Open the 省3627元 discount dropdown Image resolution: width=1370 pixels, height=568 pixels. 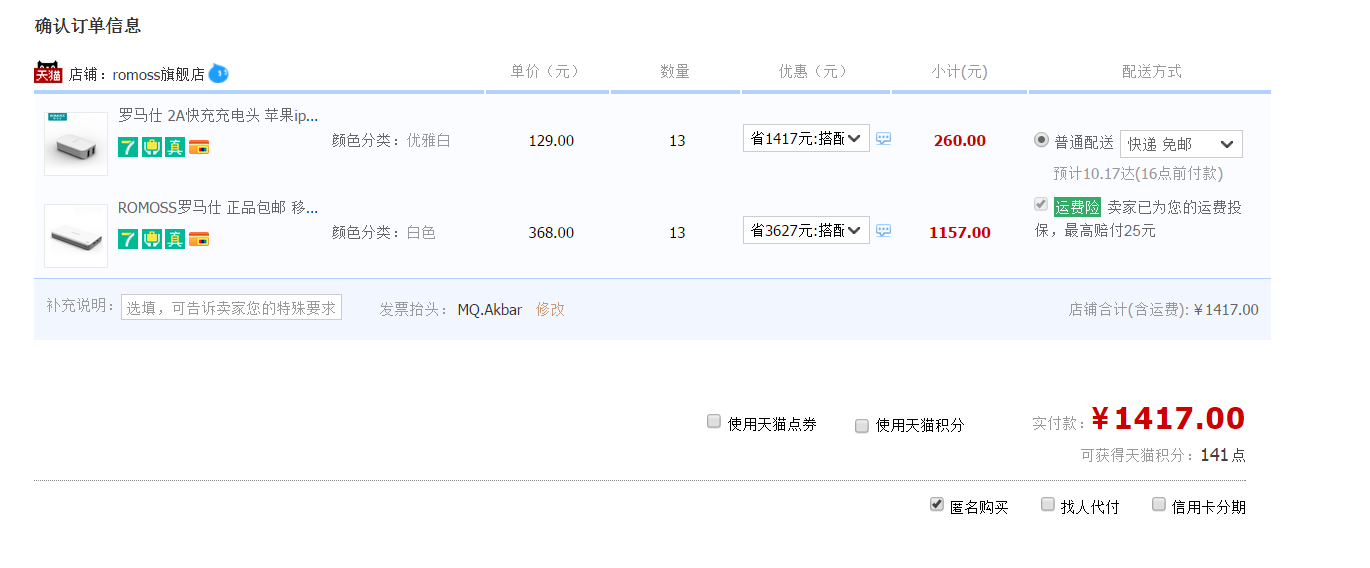(806, 231)
